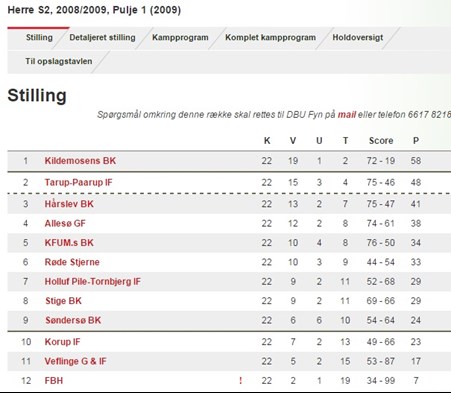Open the Tarup-Paarup IF team link

(79, 182)
